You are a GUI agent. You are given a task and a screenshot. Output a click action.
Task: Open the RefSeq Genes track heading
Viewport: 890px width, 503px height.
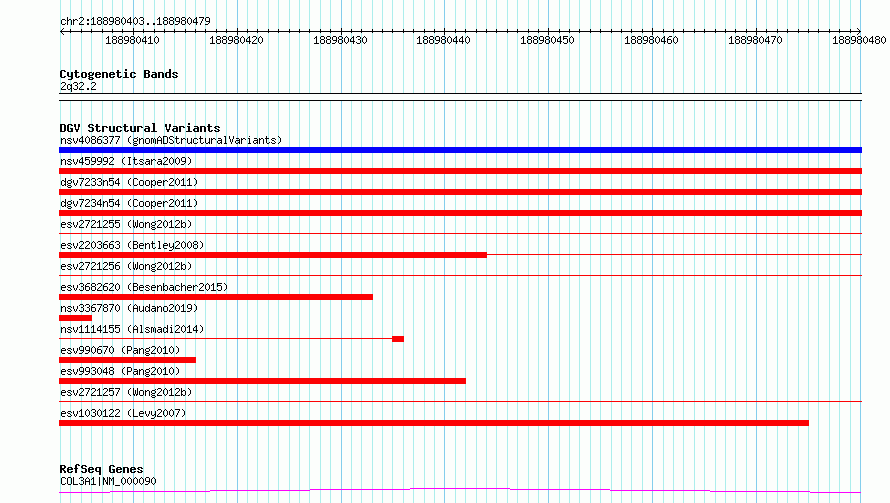click(x=101, y=469)
